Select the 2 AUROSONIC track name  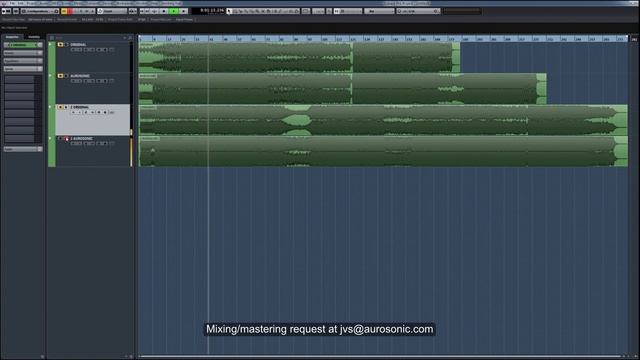[x=81, y=139]
